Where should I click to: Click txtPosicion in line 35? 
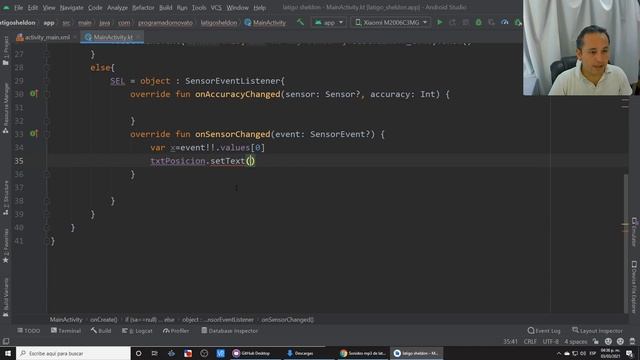tap(178, 161)
